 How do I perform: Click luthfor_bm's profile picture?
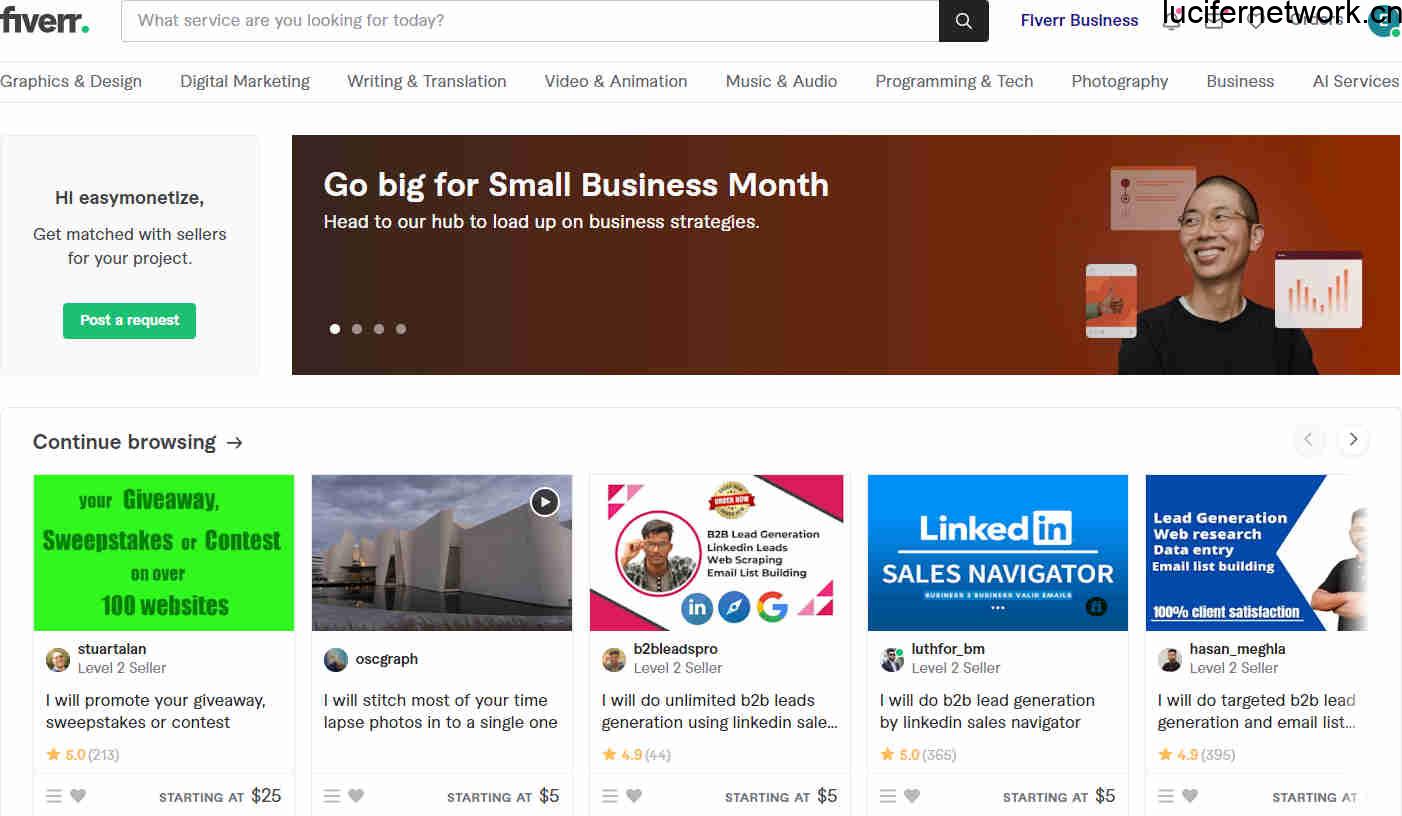pyautogui.click(x=892, y=659)
